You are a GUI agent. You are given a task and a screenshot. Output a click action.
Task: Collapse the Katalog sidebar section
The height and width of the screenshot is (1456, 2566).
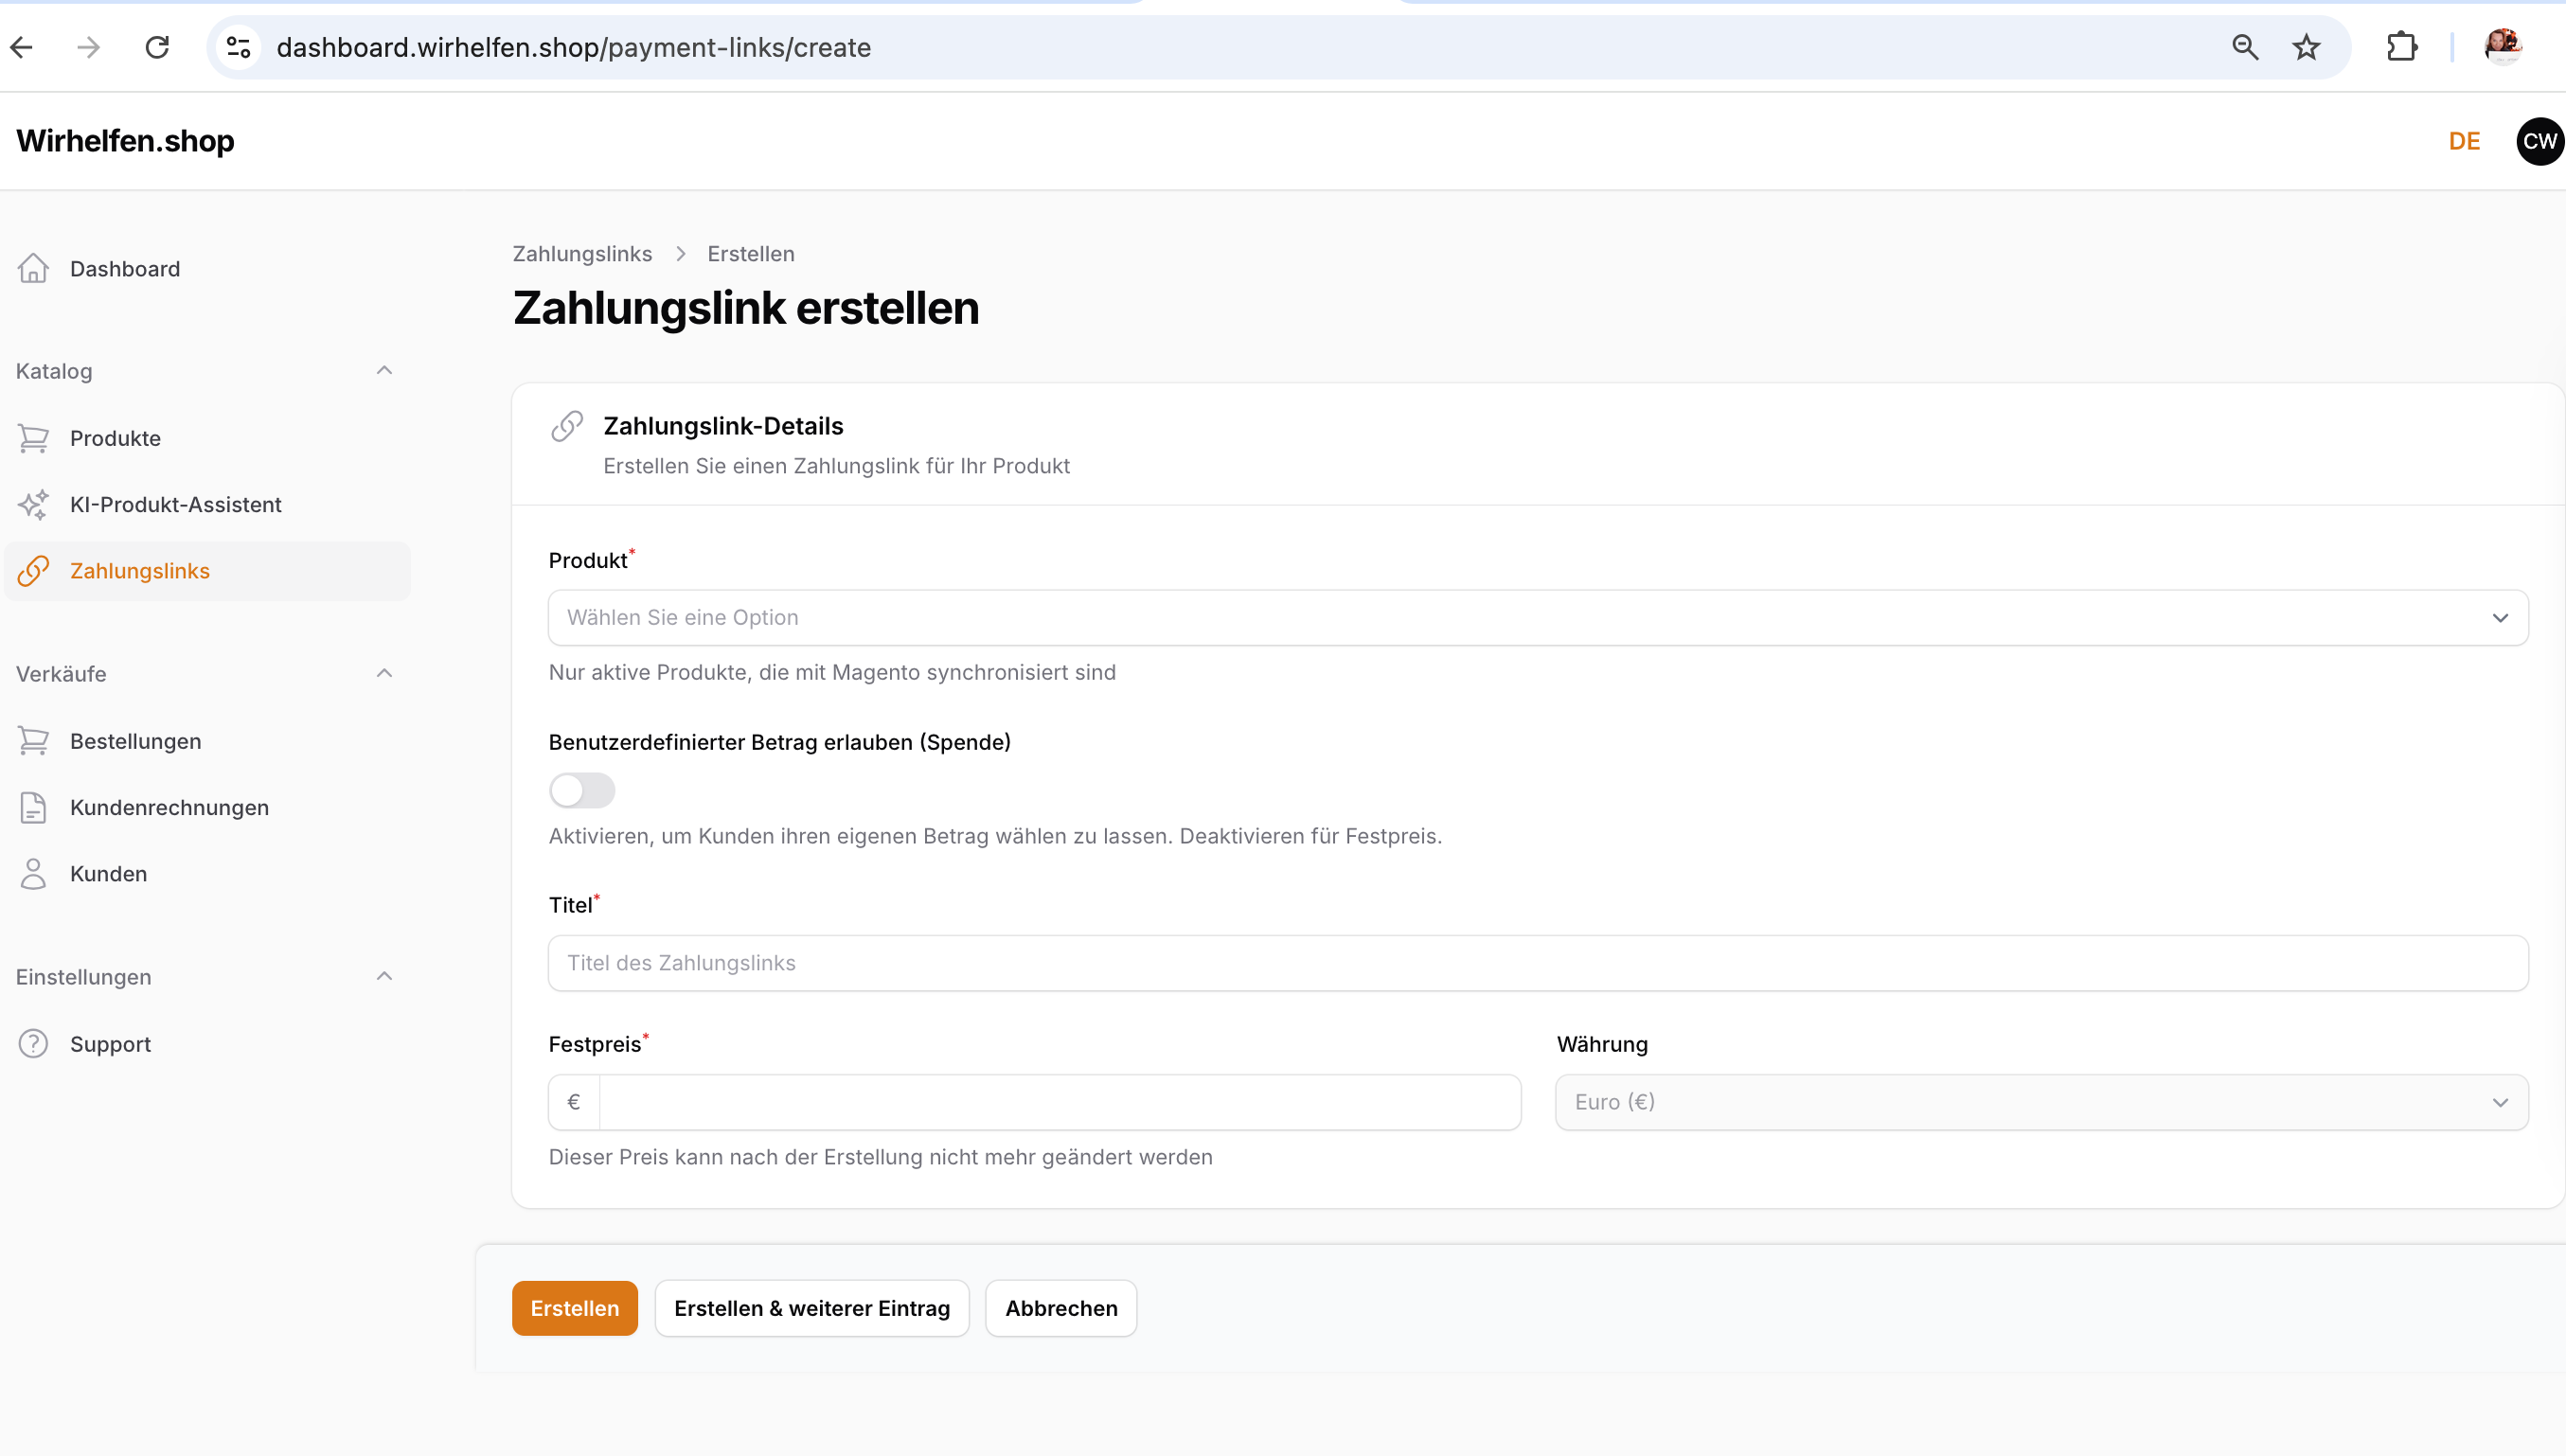384,370
